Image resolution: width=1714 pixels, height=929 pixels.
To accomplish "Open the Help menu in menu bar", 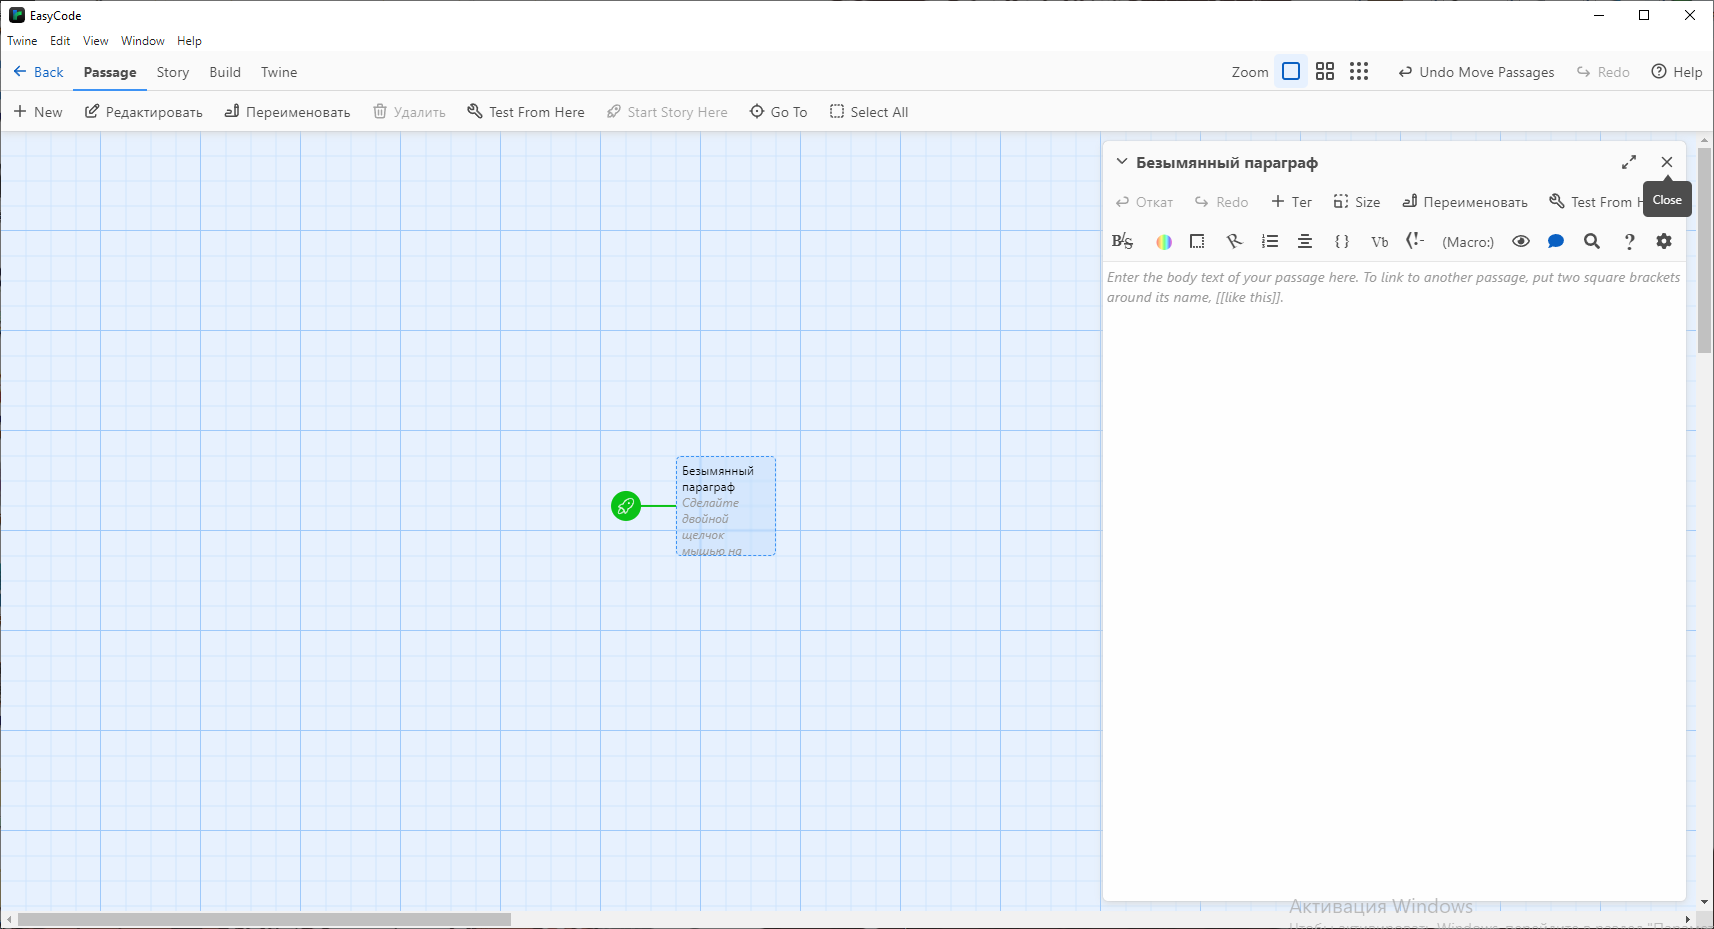I will [x=189, y=41].
